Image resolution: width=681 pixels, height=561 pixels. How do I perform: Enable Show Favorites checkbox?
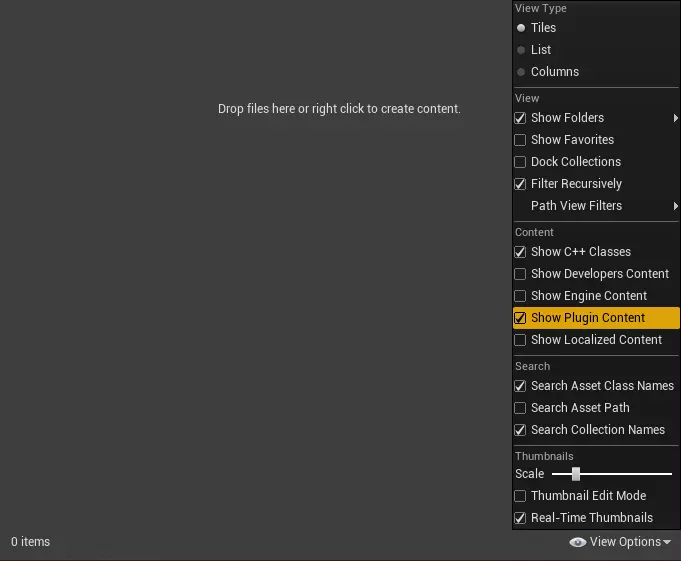tap(520, 140)
